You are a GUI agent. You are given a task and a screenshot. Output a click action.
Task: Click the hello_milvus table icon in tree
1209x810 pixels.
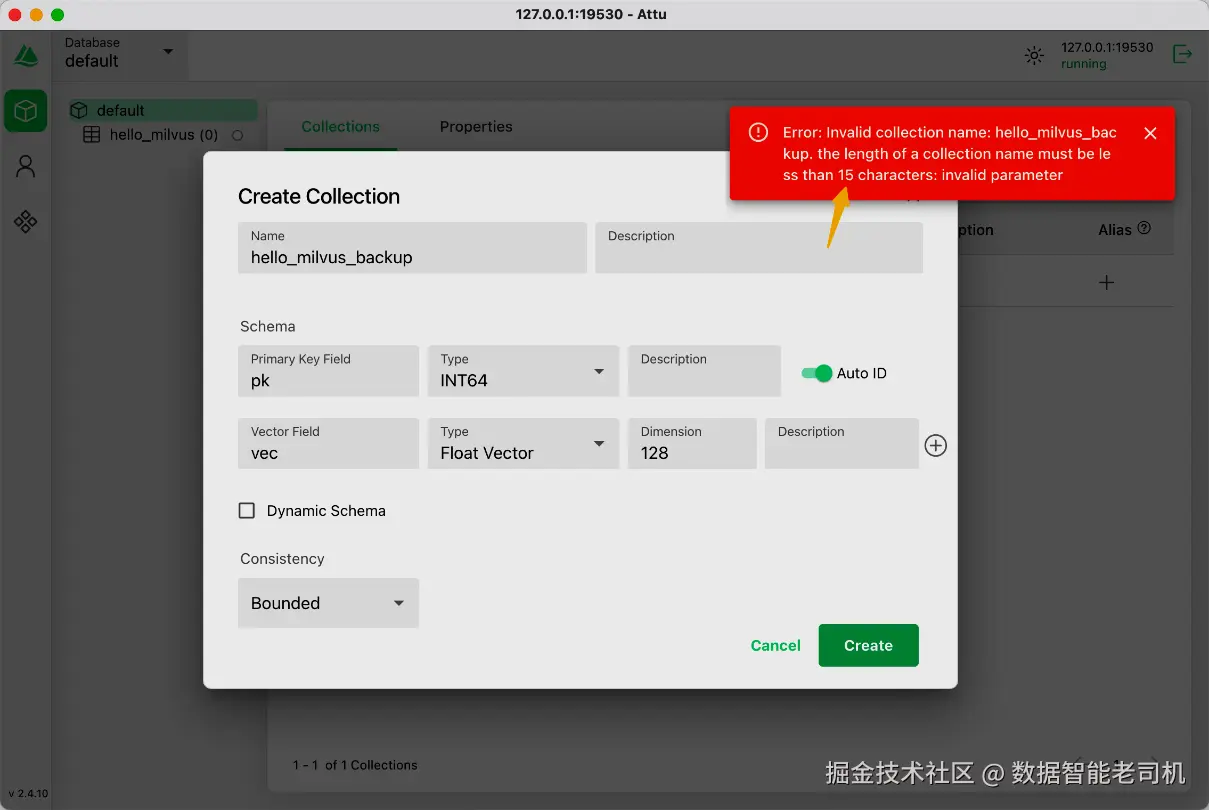[91, 135]
